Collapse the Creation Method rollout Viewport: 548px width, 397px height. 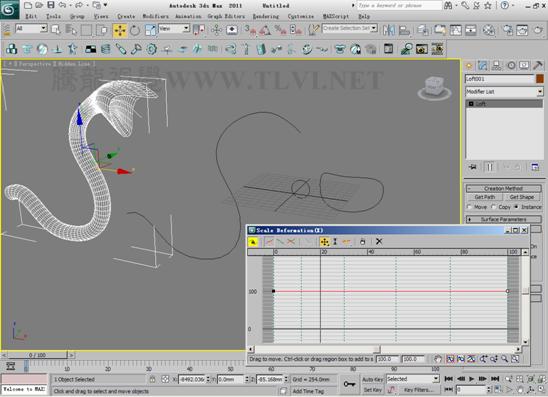(x=503, y=188)
